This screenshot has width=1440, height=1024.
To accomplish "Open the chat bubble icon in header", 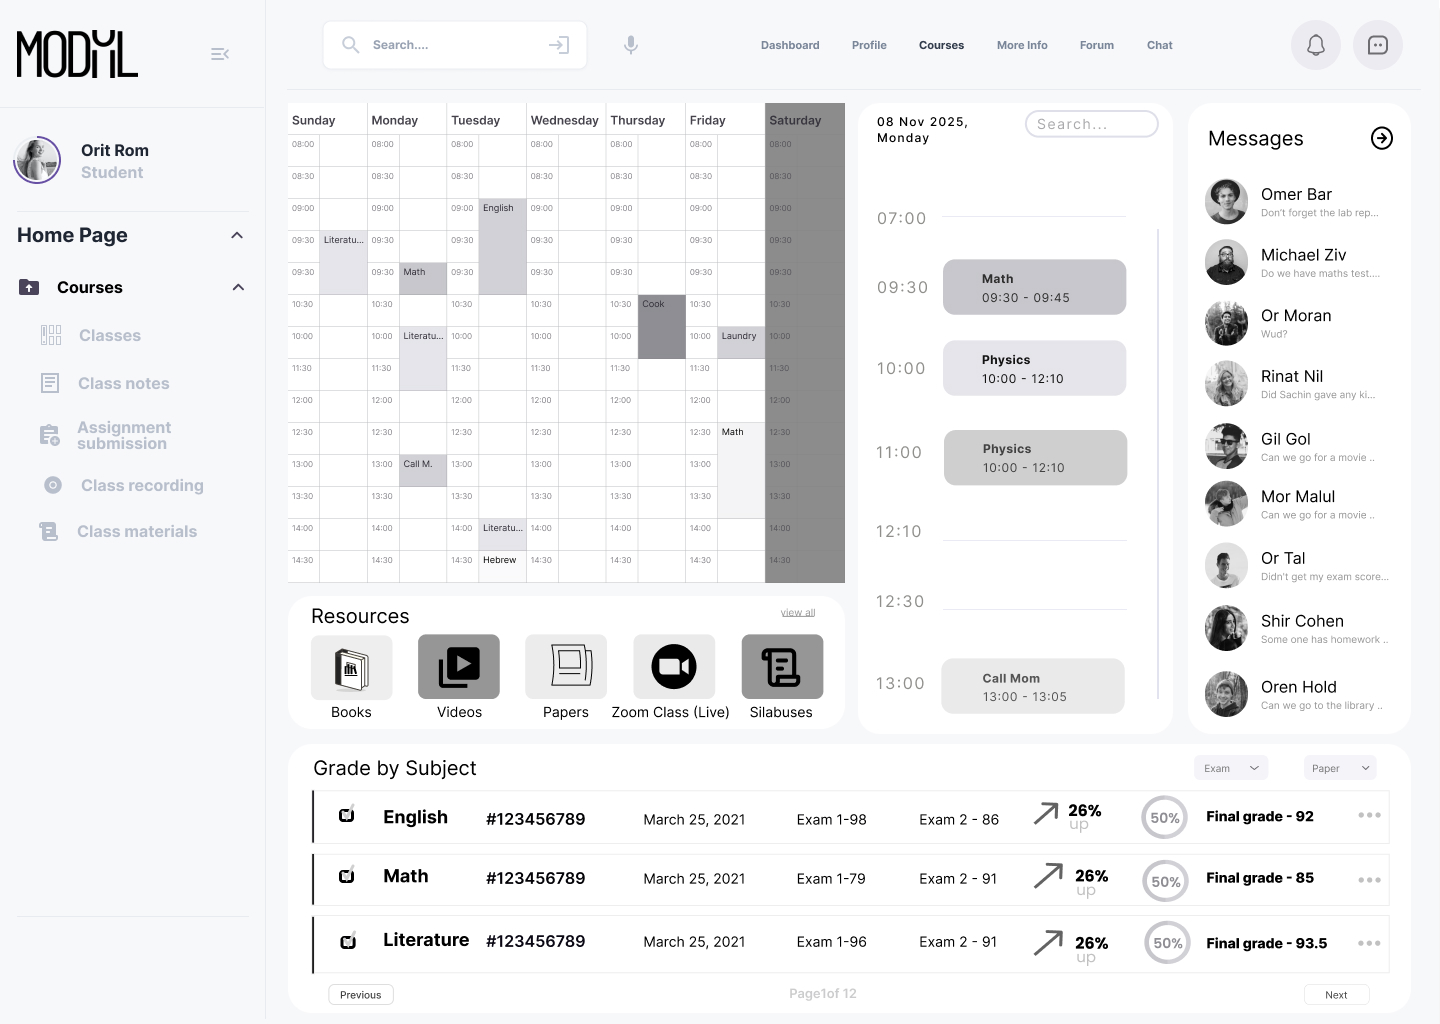I will click(1377, 45).
